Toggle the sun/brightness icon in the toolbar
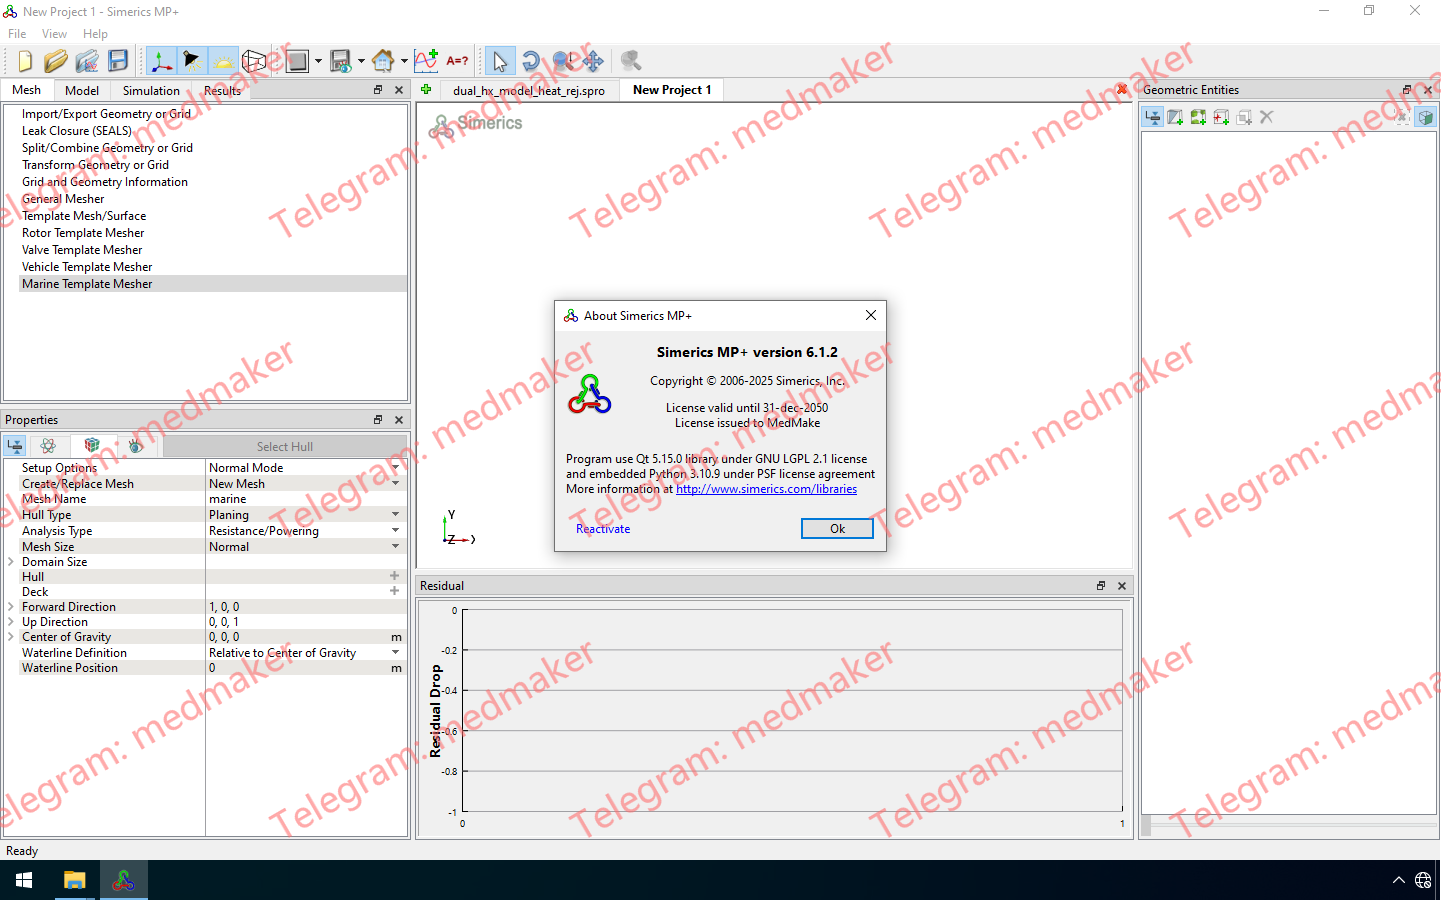The height and width of the screenshot is (901, 1441). (x=224, y=61)
